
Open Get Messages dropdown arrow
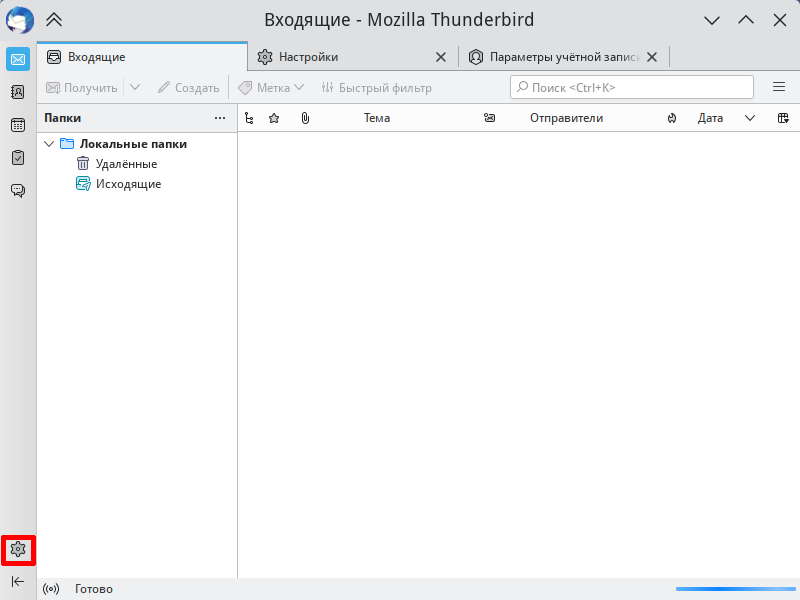click(x=135, y=88)
